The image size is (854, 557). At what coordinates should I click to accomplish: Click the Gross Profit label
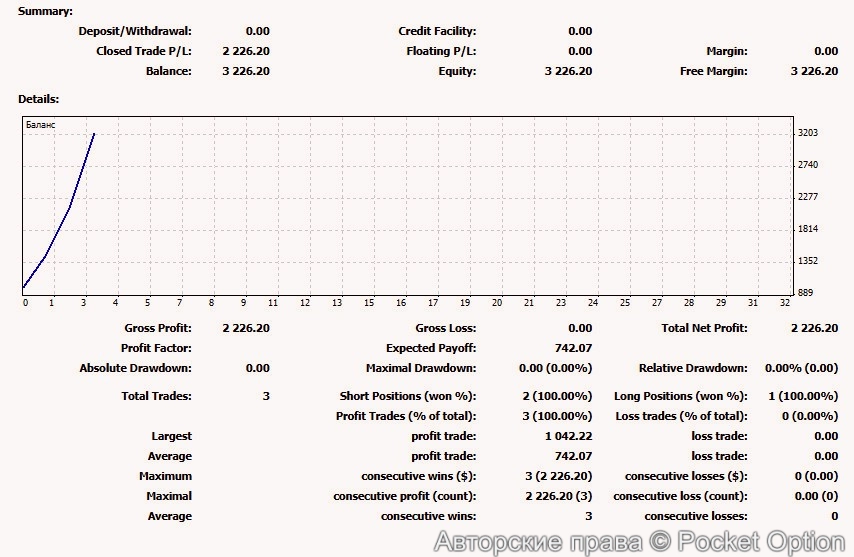pyautogui.click(x=158, y=328)
